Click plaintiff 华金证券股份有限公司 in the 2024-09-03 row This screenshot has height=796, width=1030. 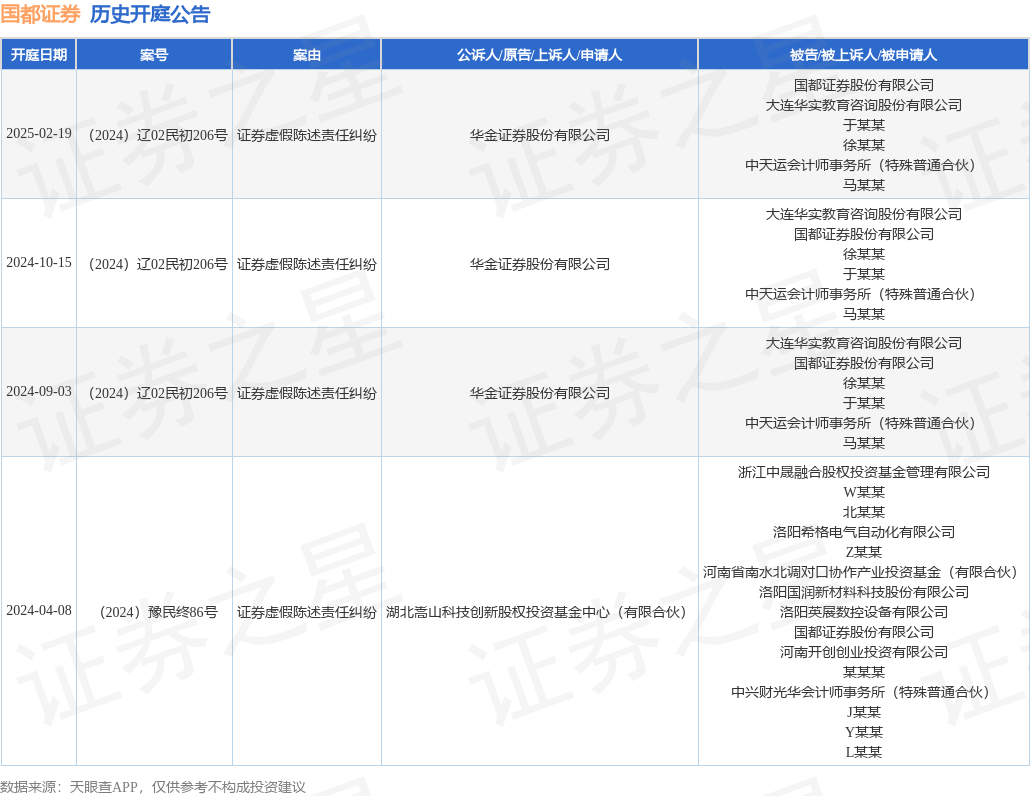(x=539, y=393)
